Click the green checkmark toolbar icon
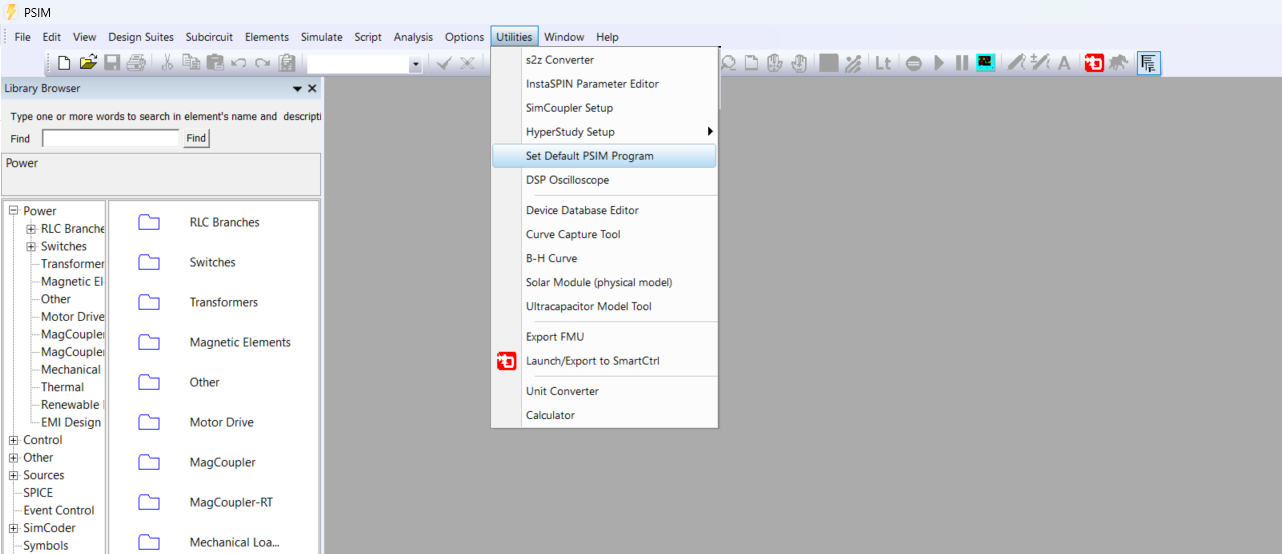This screenshot has height=554, width=1282. (445, 63)
